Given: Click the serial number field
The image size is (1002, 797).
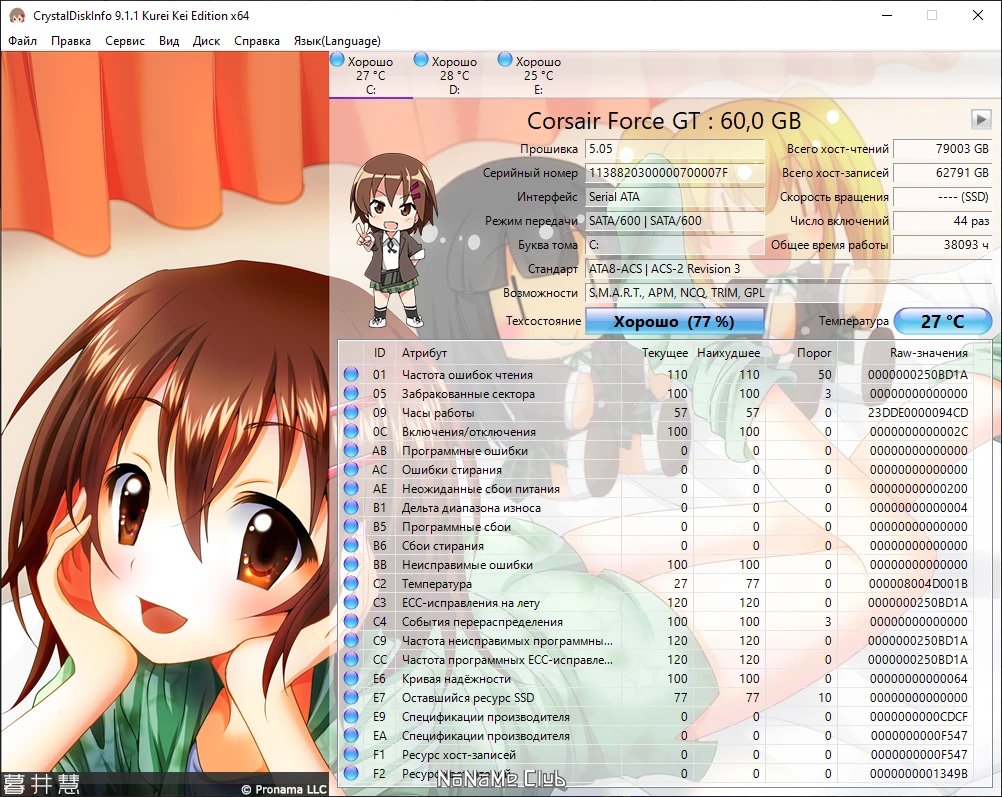Looking at the screenshot, I should 674,173.
